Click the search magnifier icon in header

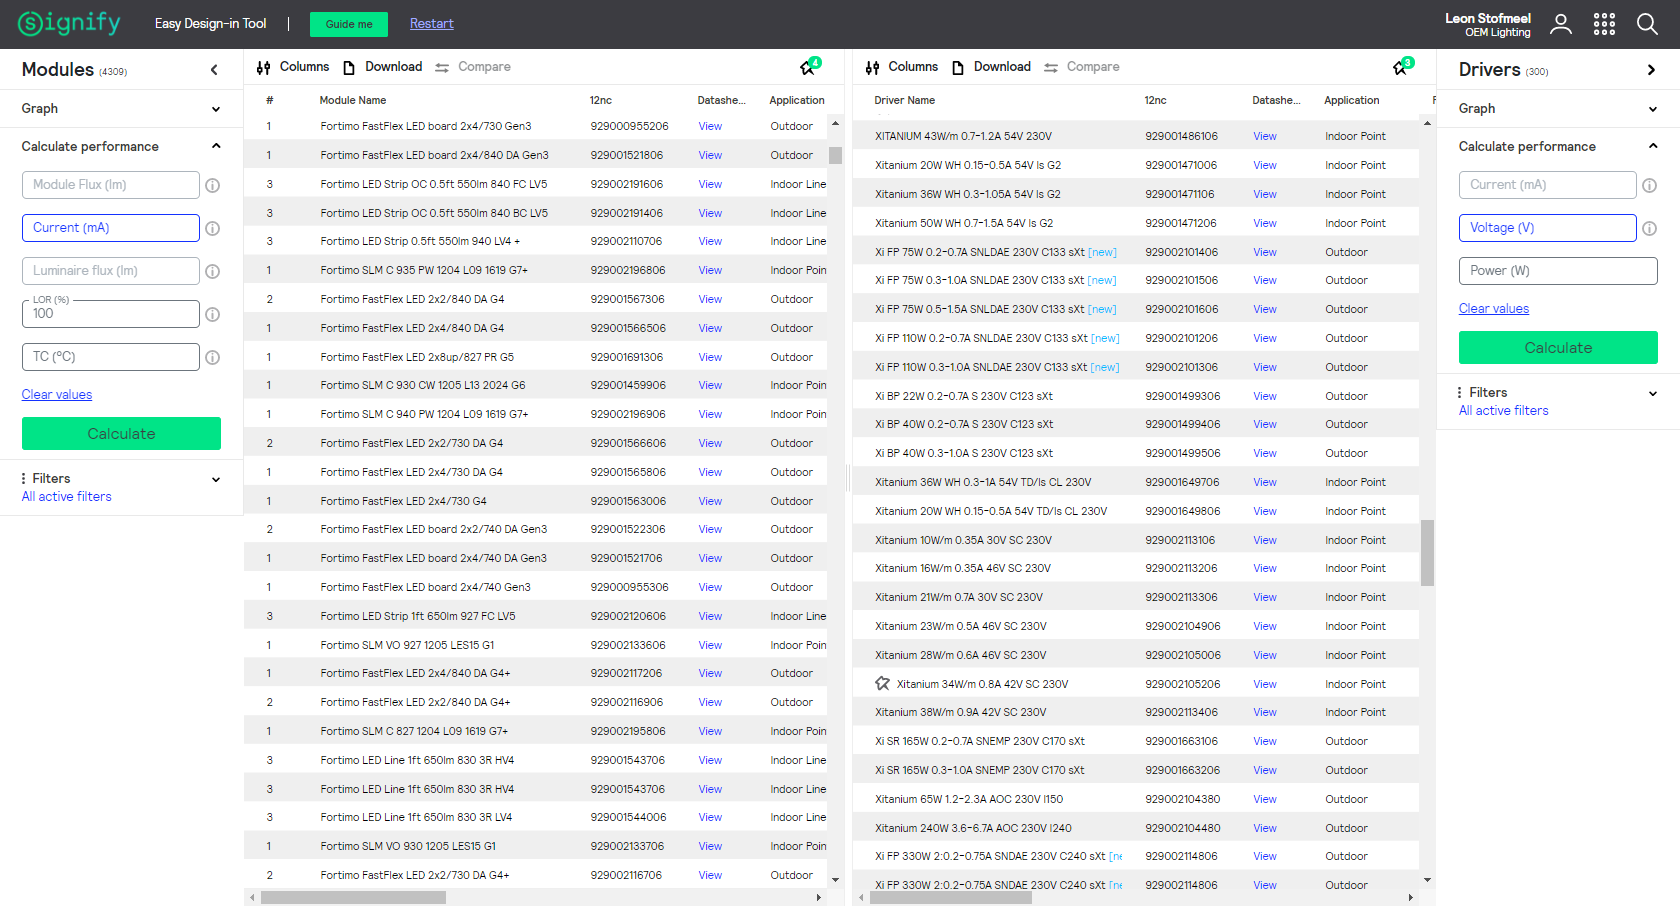[1647, 24]
